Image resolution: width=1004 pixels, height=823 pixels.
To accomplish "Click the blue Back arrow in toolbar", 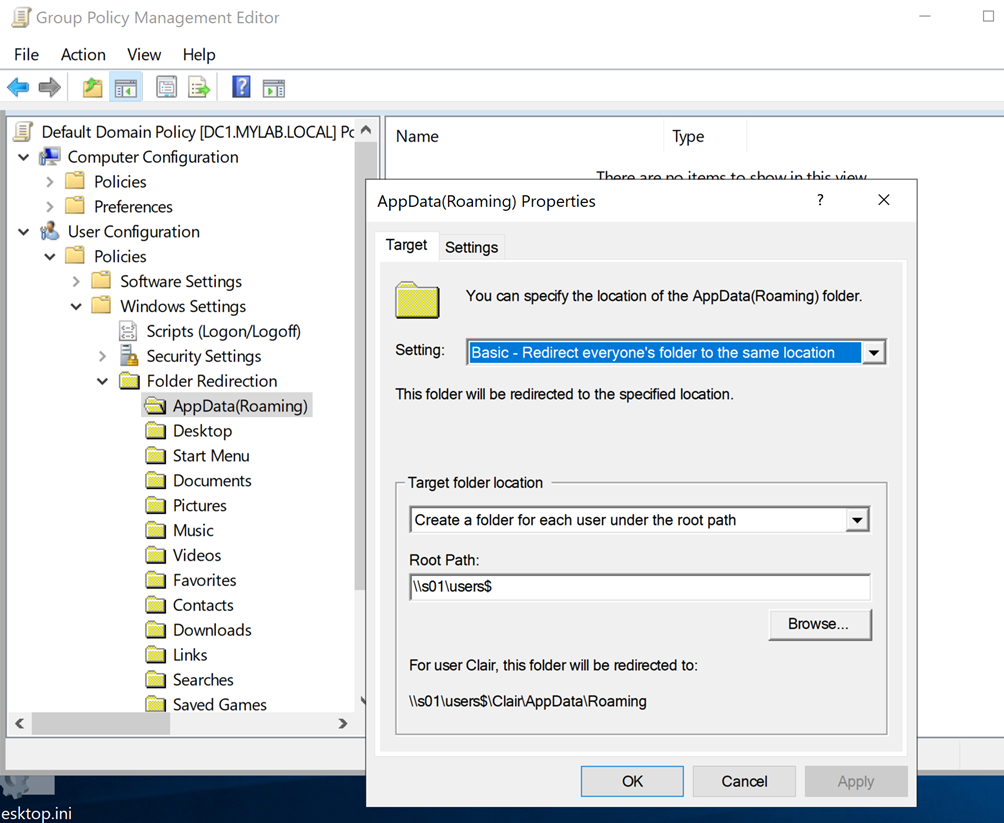I will [x=18, y=88].
